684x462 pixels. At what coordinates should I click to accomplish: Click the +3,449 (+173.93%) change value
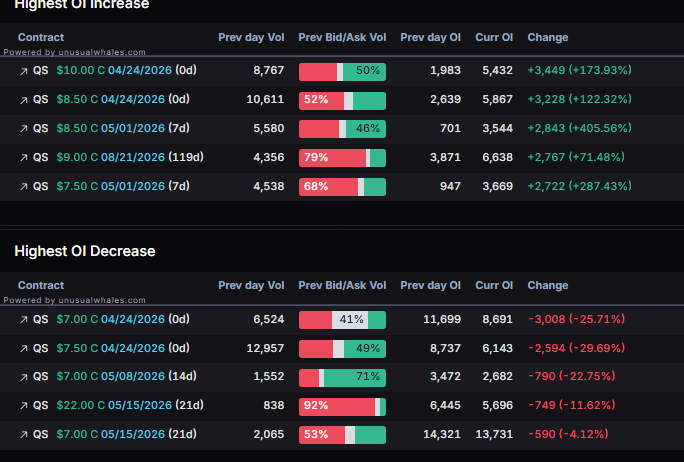pyautogui.click(x=579, y=70)
